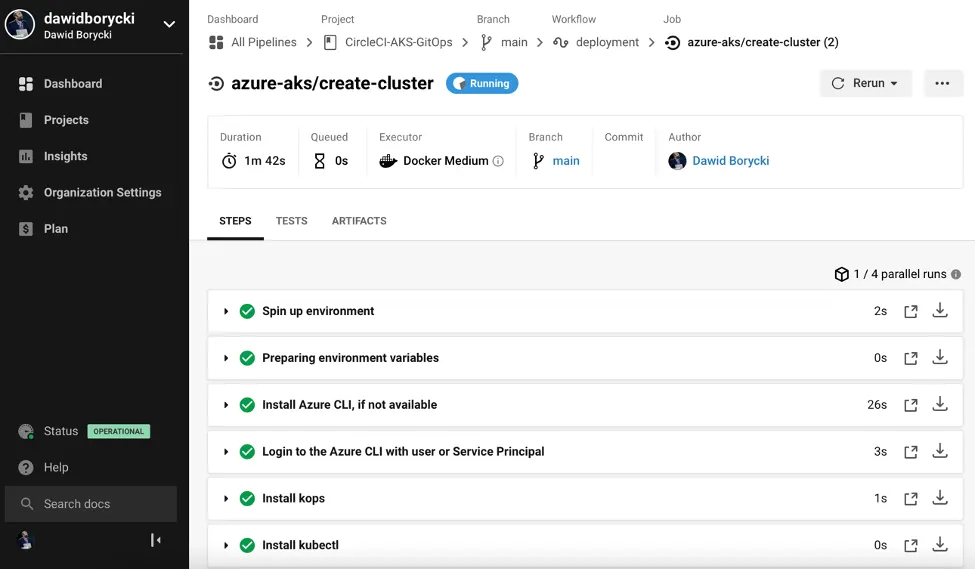Click the dawidborycki profile avatar at top
The height and width of the screenshot is (570, 977).
pos(19,24)
